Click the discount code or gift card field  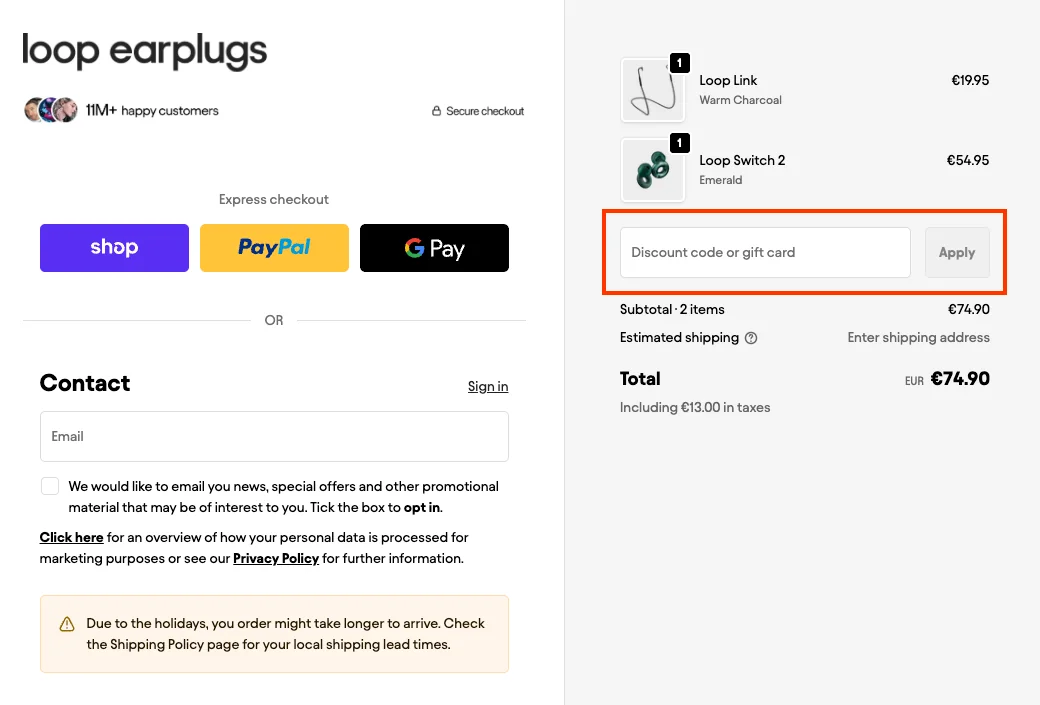[764, 252]
